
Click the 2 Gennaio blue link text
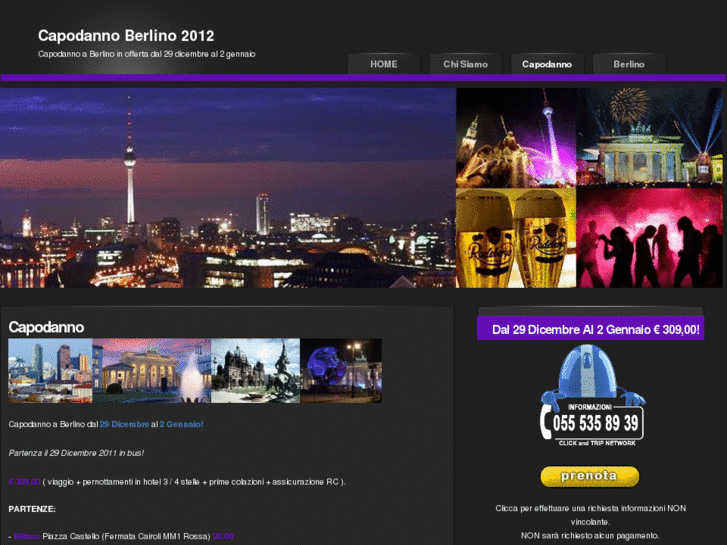[181, 424]
